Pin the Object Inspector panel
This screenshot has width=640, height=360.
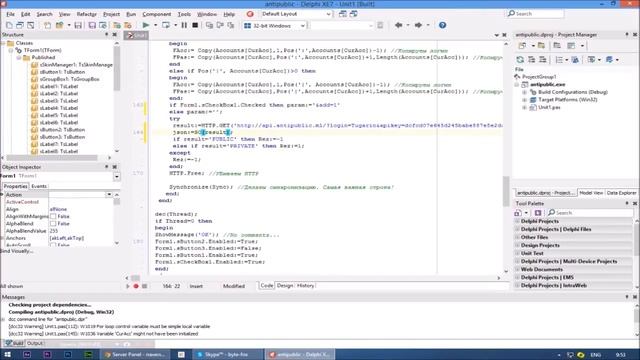click(x=107, y=167)
